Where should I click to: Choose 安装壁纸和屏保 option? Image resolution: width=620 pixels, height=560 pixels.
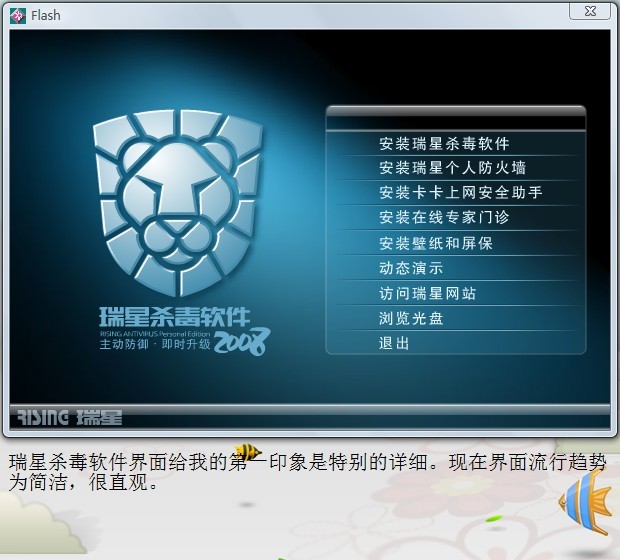(x=436, y=243)
